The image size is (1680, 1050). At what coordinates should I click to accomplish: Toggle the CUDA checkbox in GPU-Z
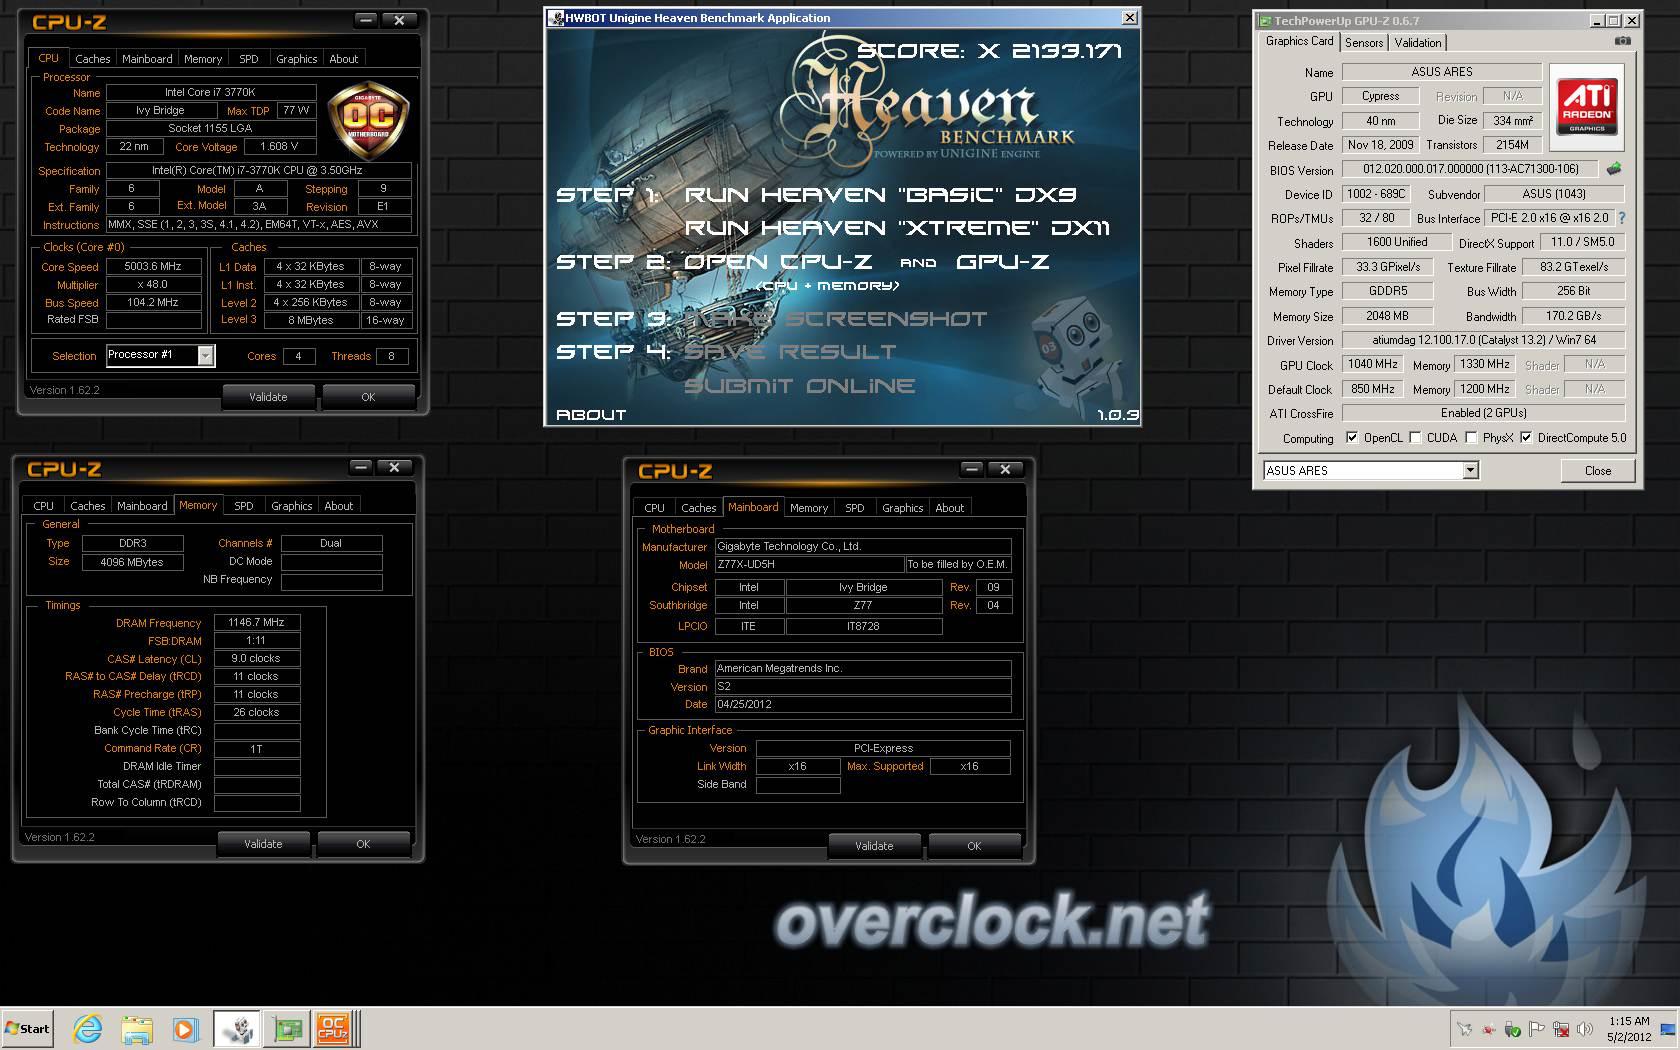(1415, 437)
